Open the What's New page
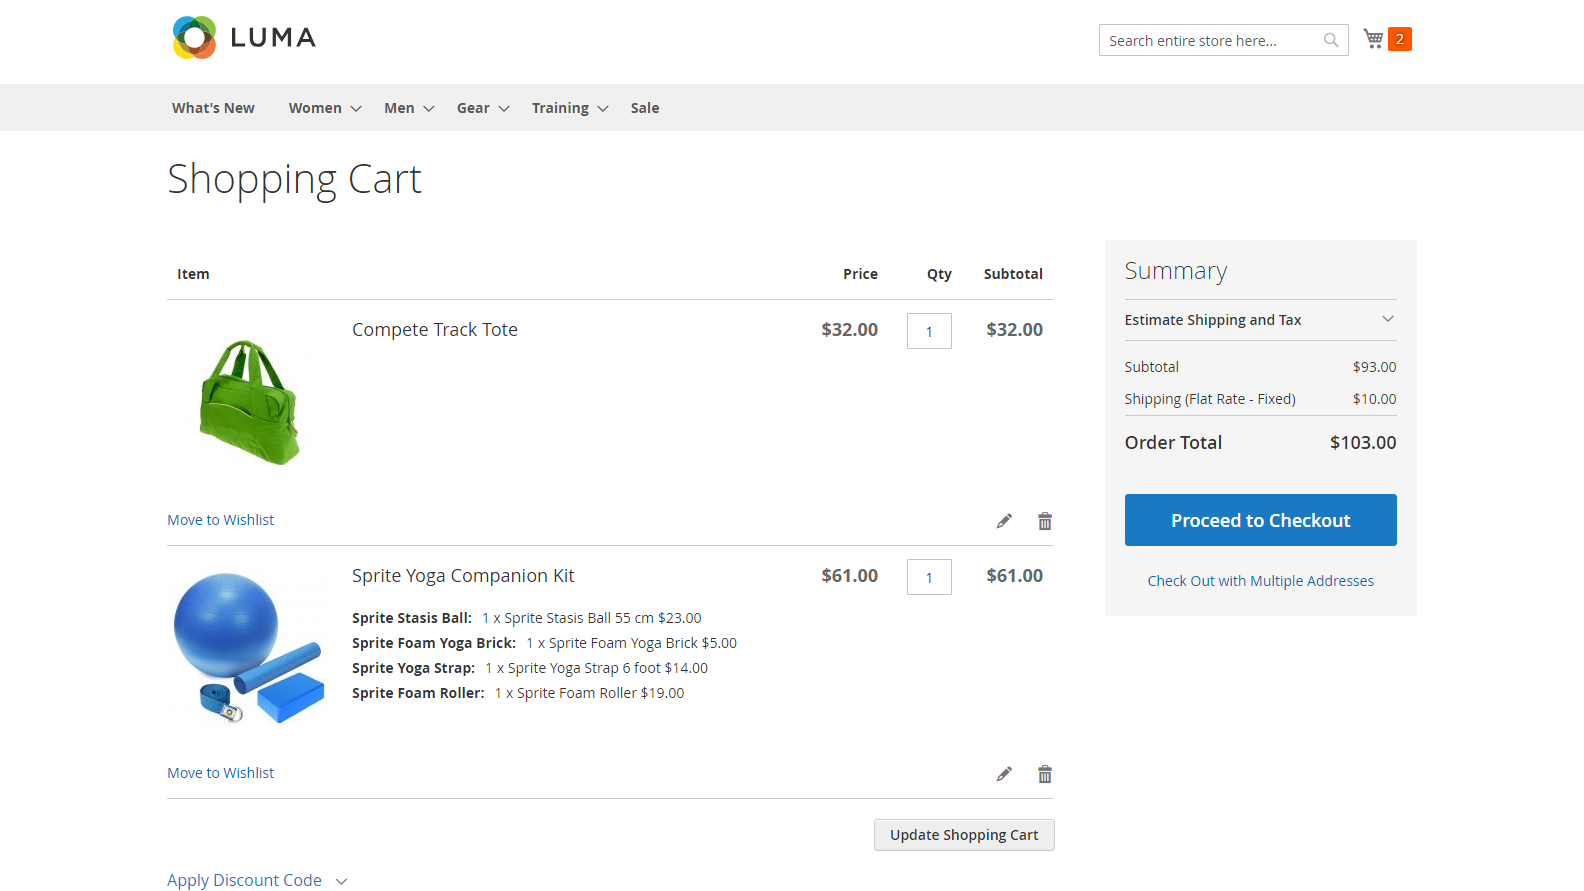Viewport: 1584px width, 891px height. coord(213,108)
